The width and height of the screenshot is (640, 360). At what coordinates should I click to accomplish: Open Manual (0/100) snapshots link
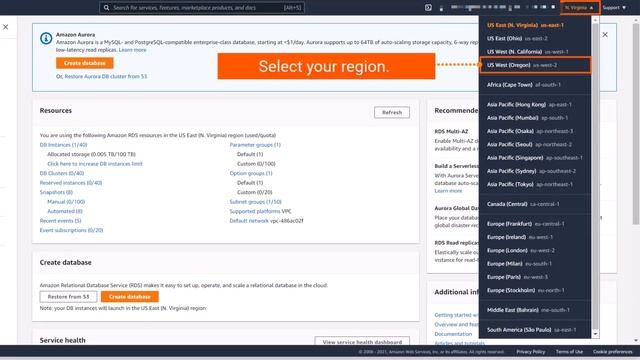point(66,202)
